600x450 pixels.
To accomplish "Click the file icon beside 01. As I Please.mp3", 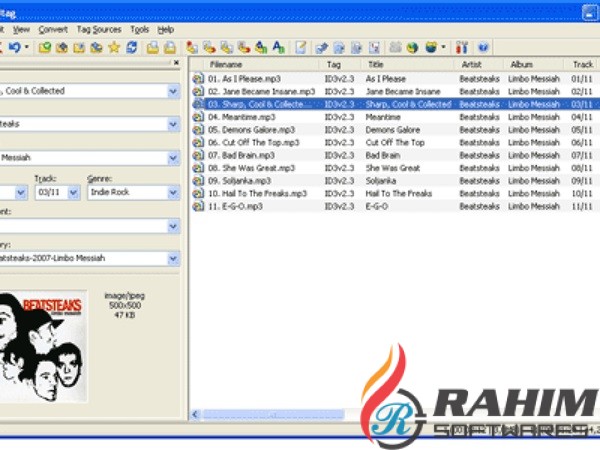I will tap(198, 78).
